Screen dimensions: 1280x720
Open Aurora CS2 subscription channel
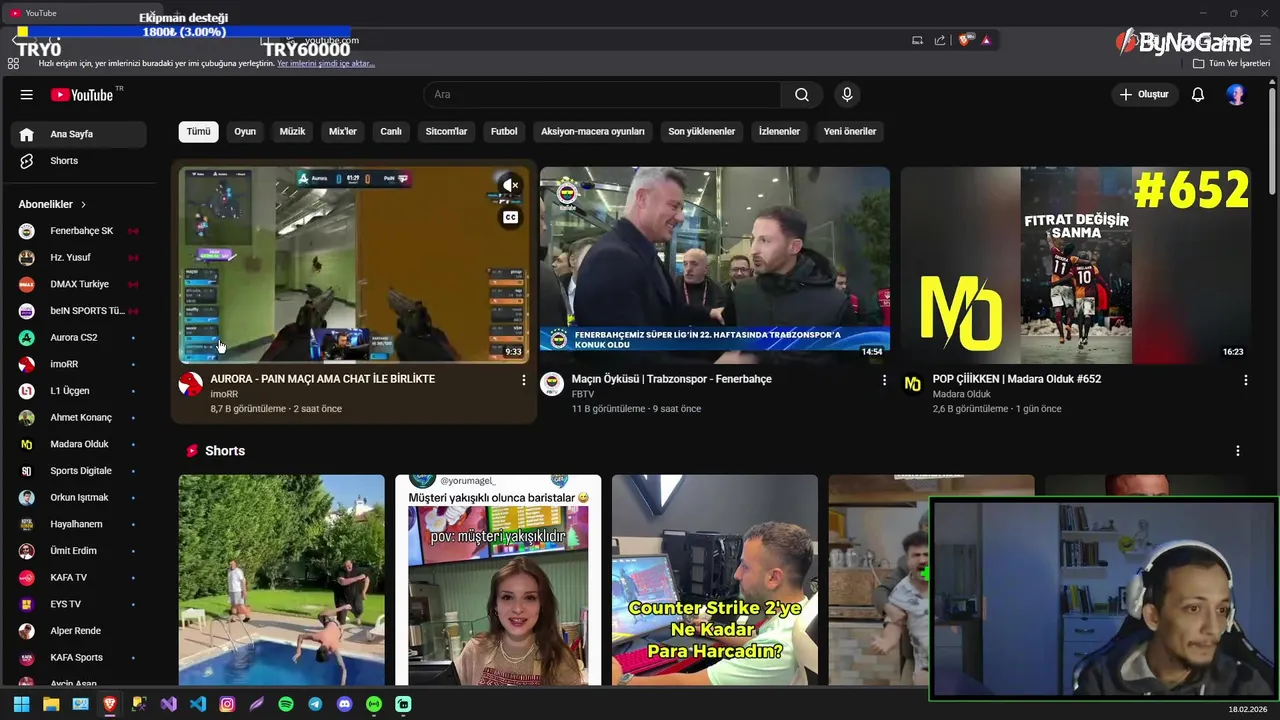[79, 338]
